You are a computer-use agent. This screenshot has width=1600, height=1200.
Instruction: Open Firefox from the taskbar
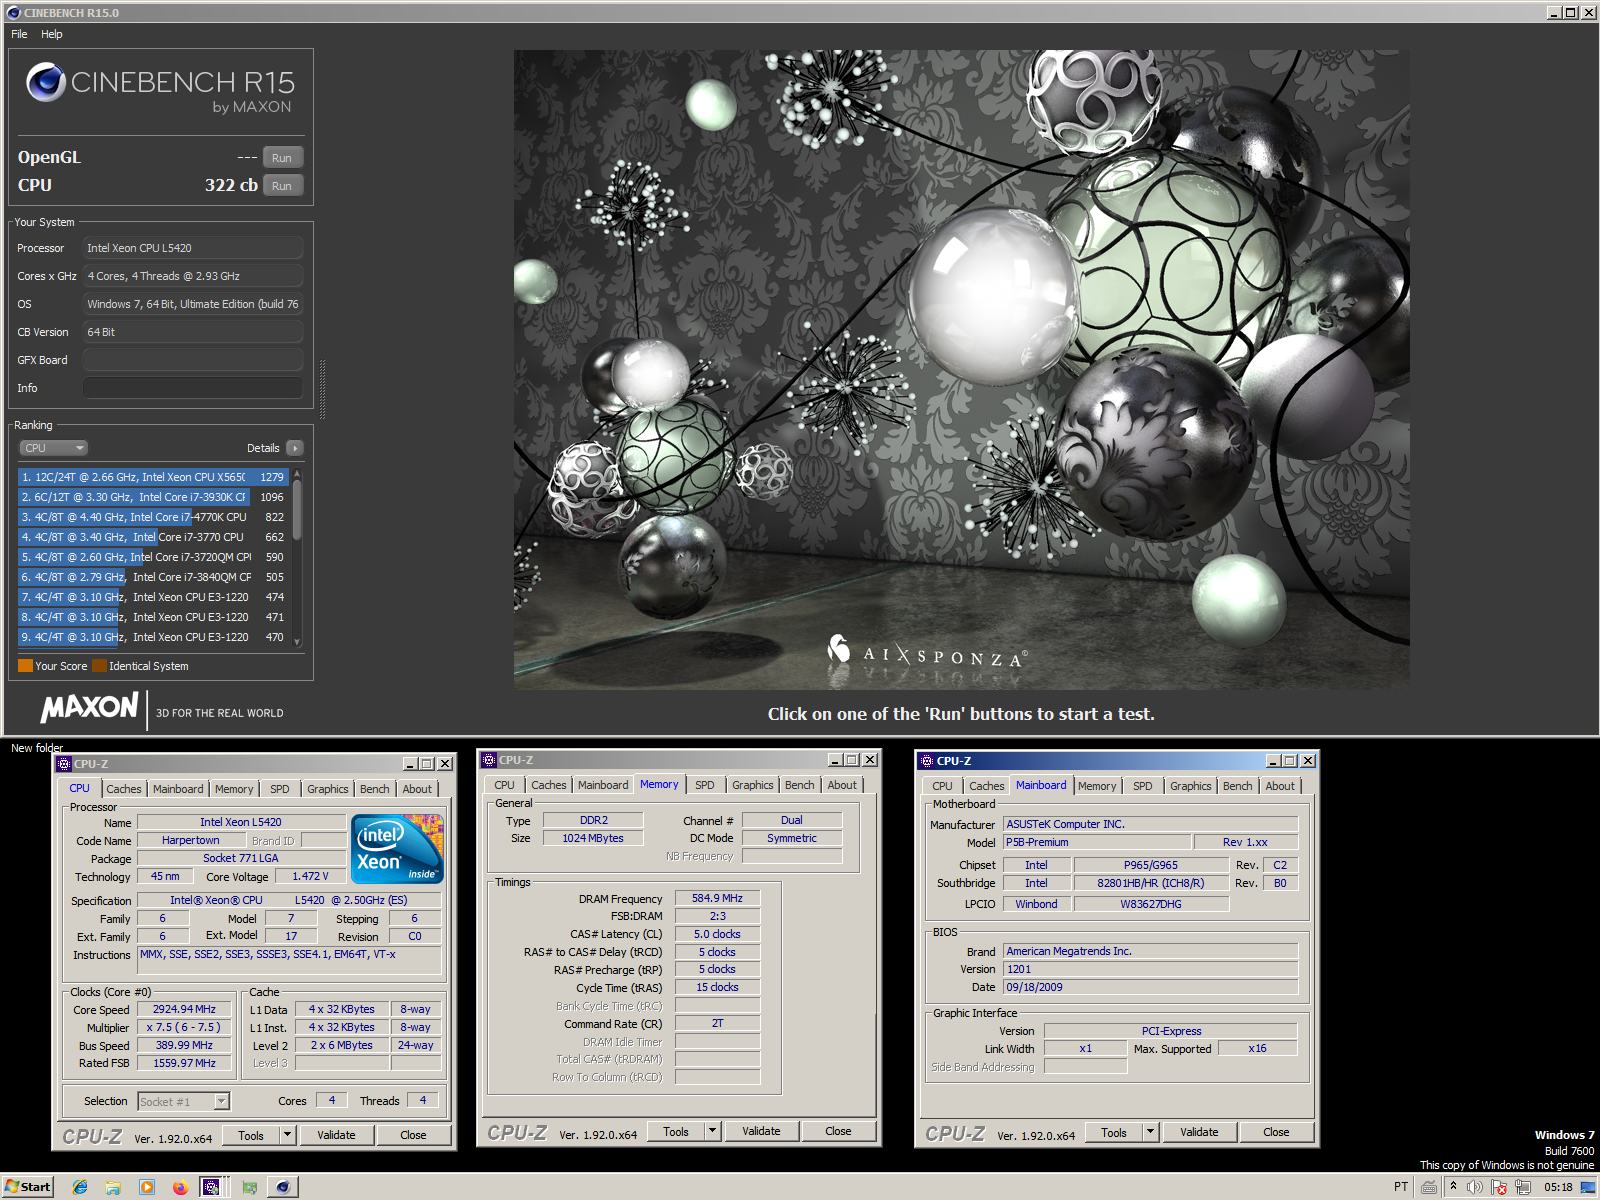(x=180, y=1187)
